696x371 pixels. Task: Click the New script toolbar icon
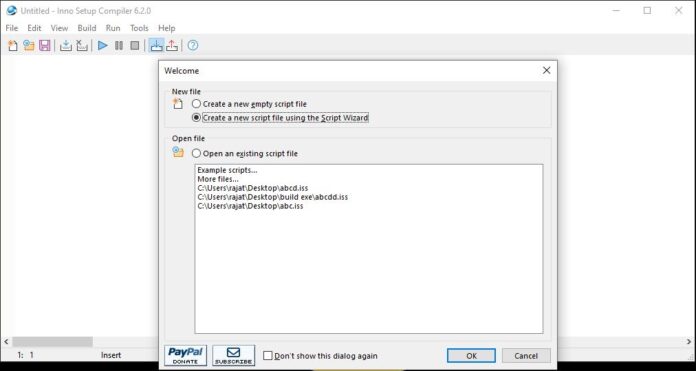click(x=13, y=45)
